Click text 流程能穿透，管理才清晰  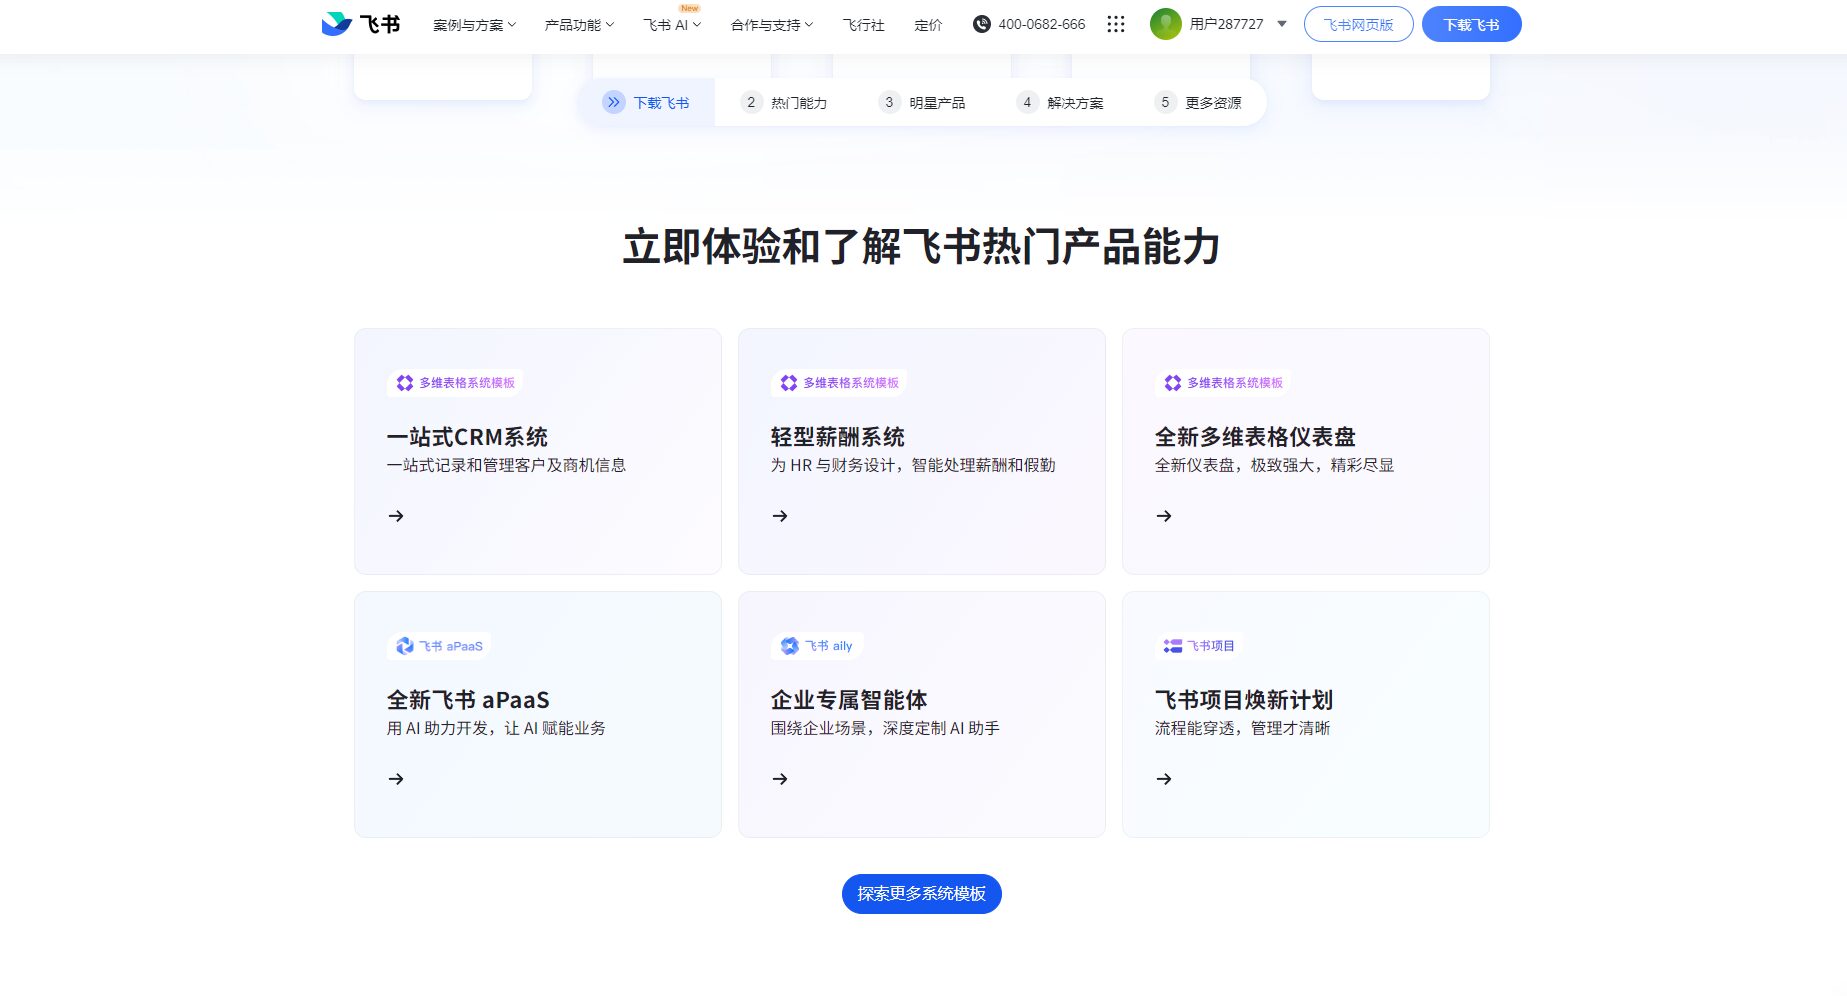coord(1242,728)
